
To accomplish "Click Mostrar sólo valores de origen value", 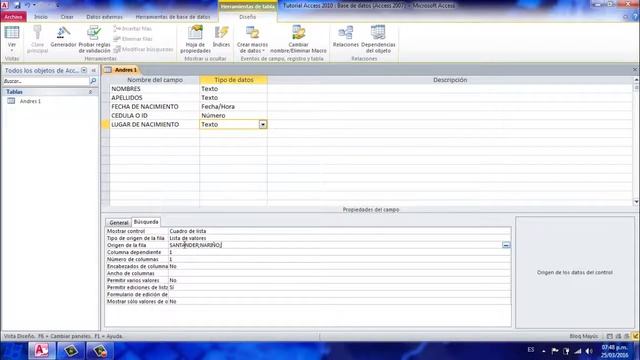I will point(339,301).
